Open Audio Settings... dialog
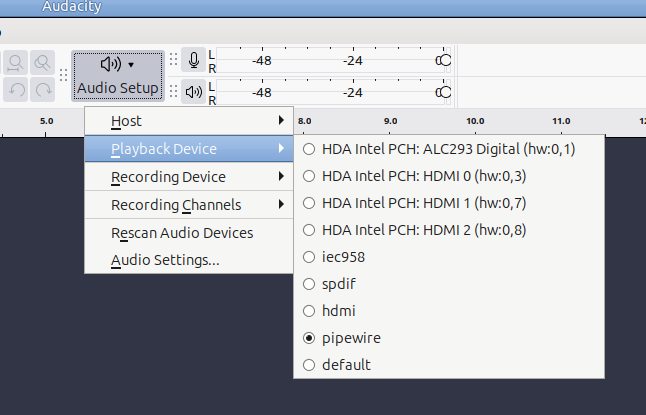646x415 pixels. click(x=189, y=260)
